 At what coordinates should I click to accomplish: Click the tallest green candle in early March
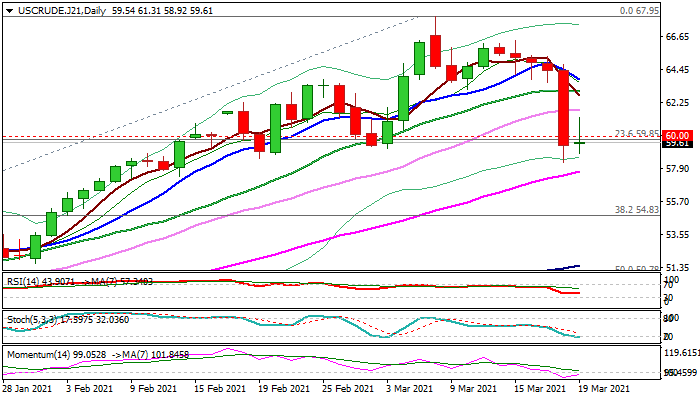coord(404,98)
